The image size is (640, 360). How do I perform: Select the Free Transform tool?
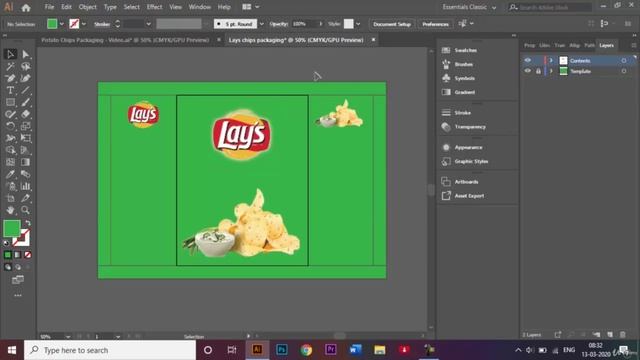[25, 138]
